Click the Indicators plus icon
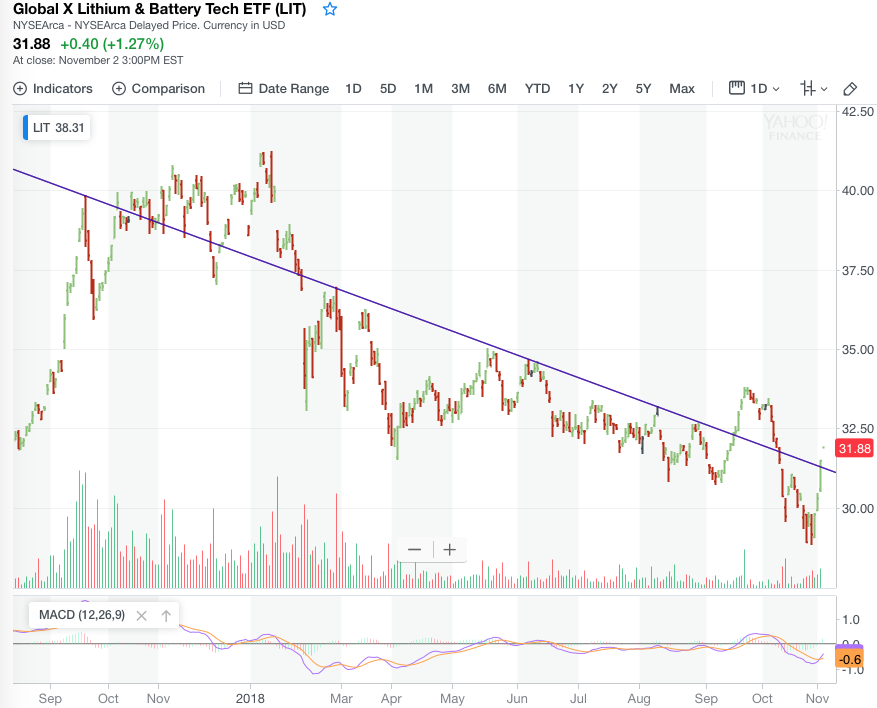Image resolution: width=877 pixels, height=708 pixels. [x=20, y=88]
